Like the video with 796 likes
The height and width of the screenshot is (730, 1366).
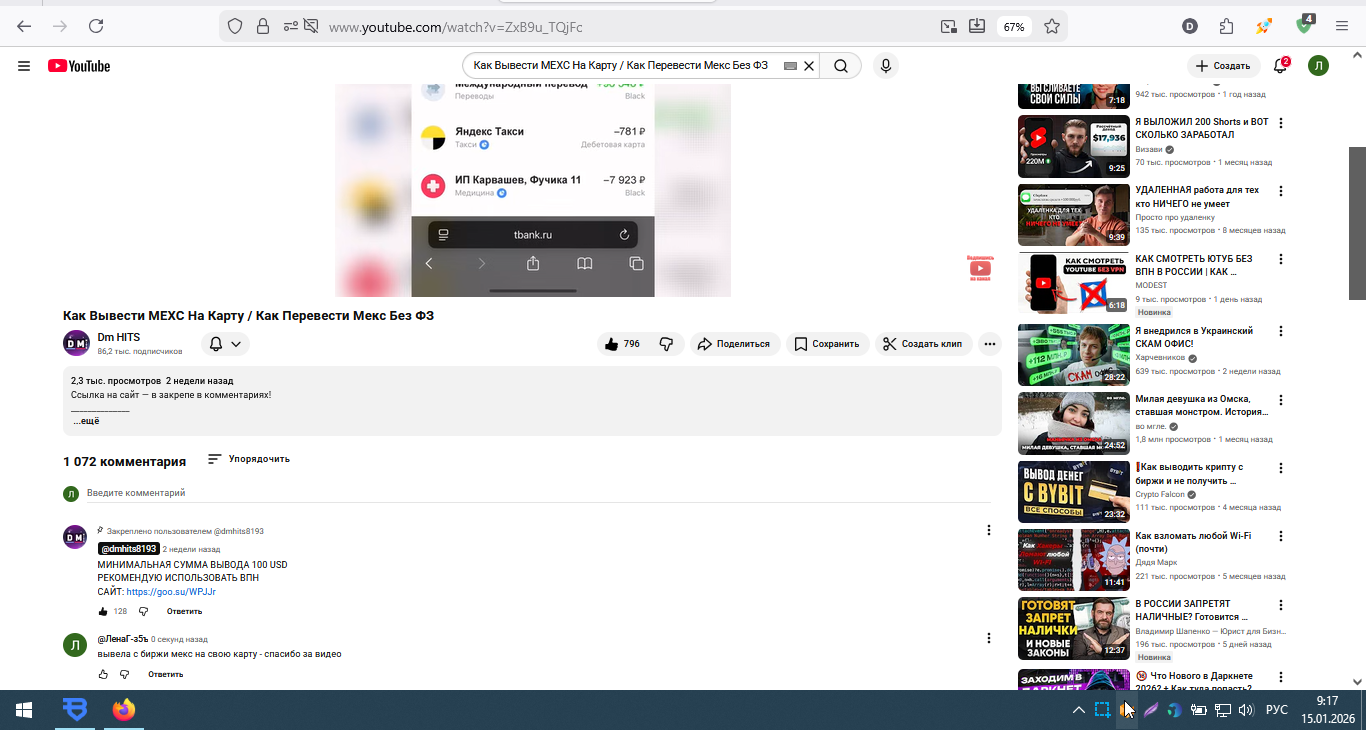[622, 344]
